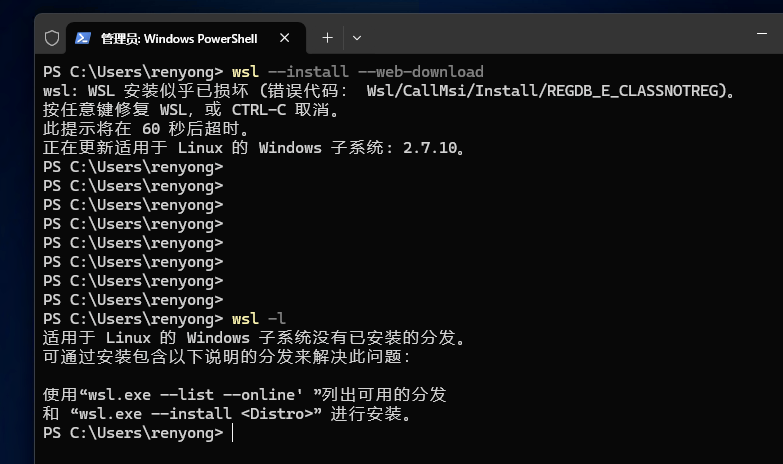Click the wsl.exe --install <Distro> text
Image resolution: width=783 pixels, height=464 pixels.
(x=196, y=414)
